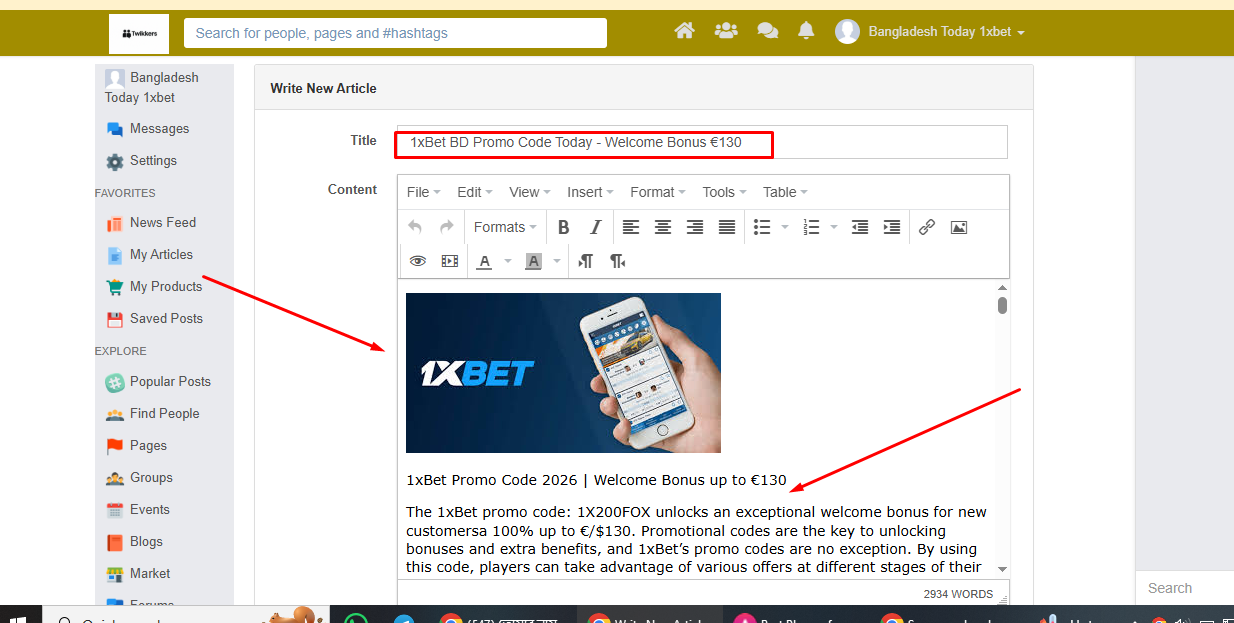Open Settings in the sidebar
This screenshot has height=623, width=1234.
point(153,161)
